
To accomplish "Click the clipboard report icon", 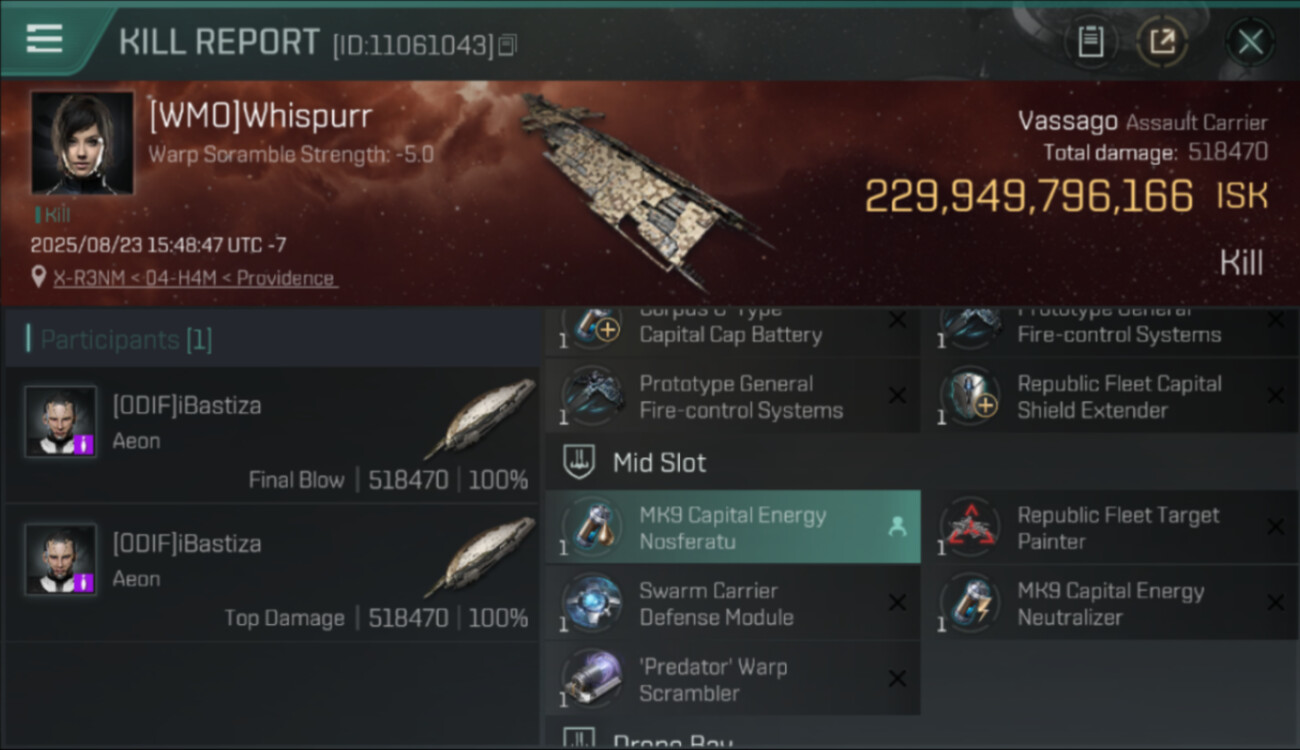I will coord(1090,42).
